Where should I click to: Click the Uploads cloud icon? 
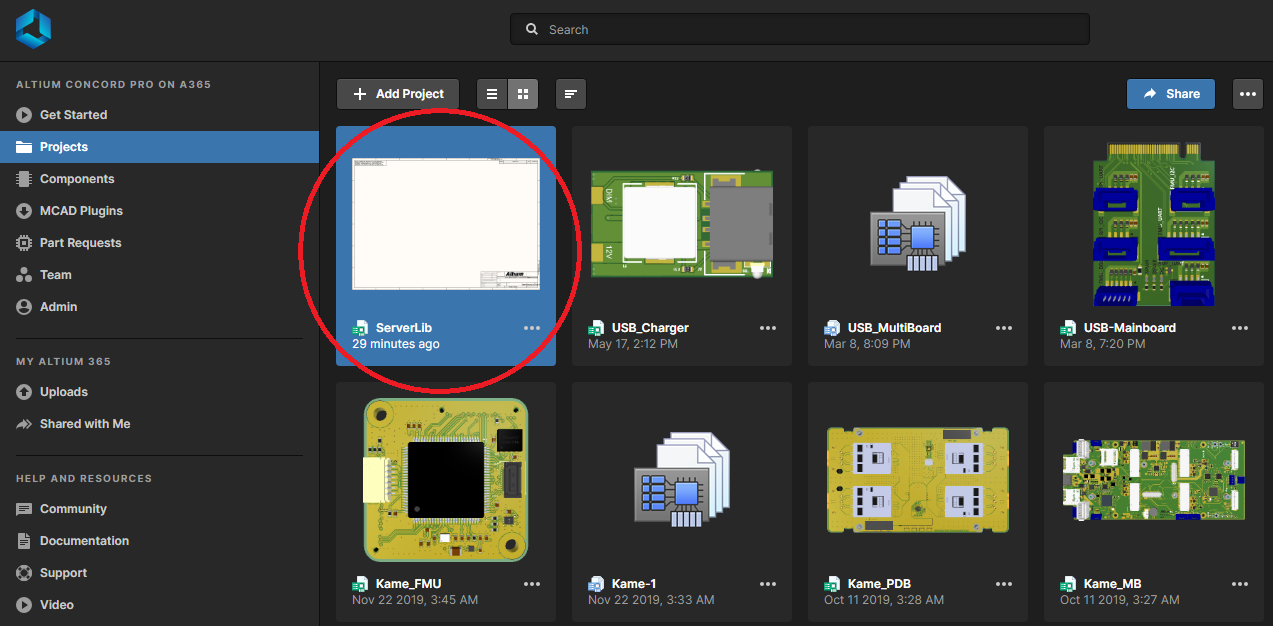(x=24, y=392)
